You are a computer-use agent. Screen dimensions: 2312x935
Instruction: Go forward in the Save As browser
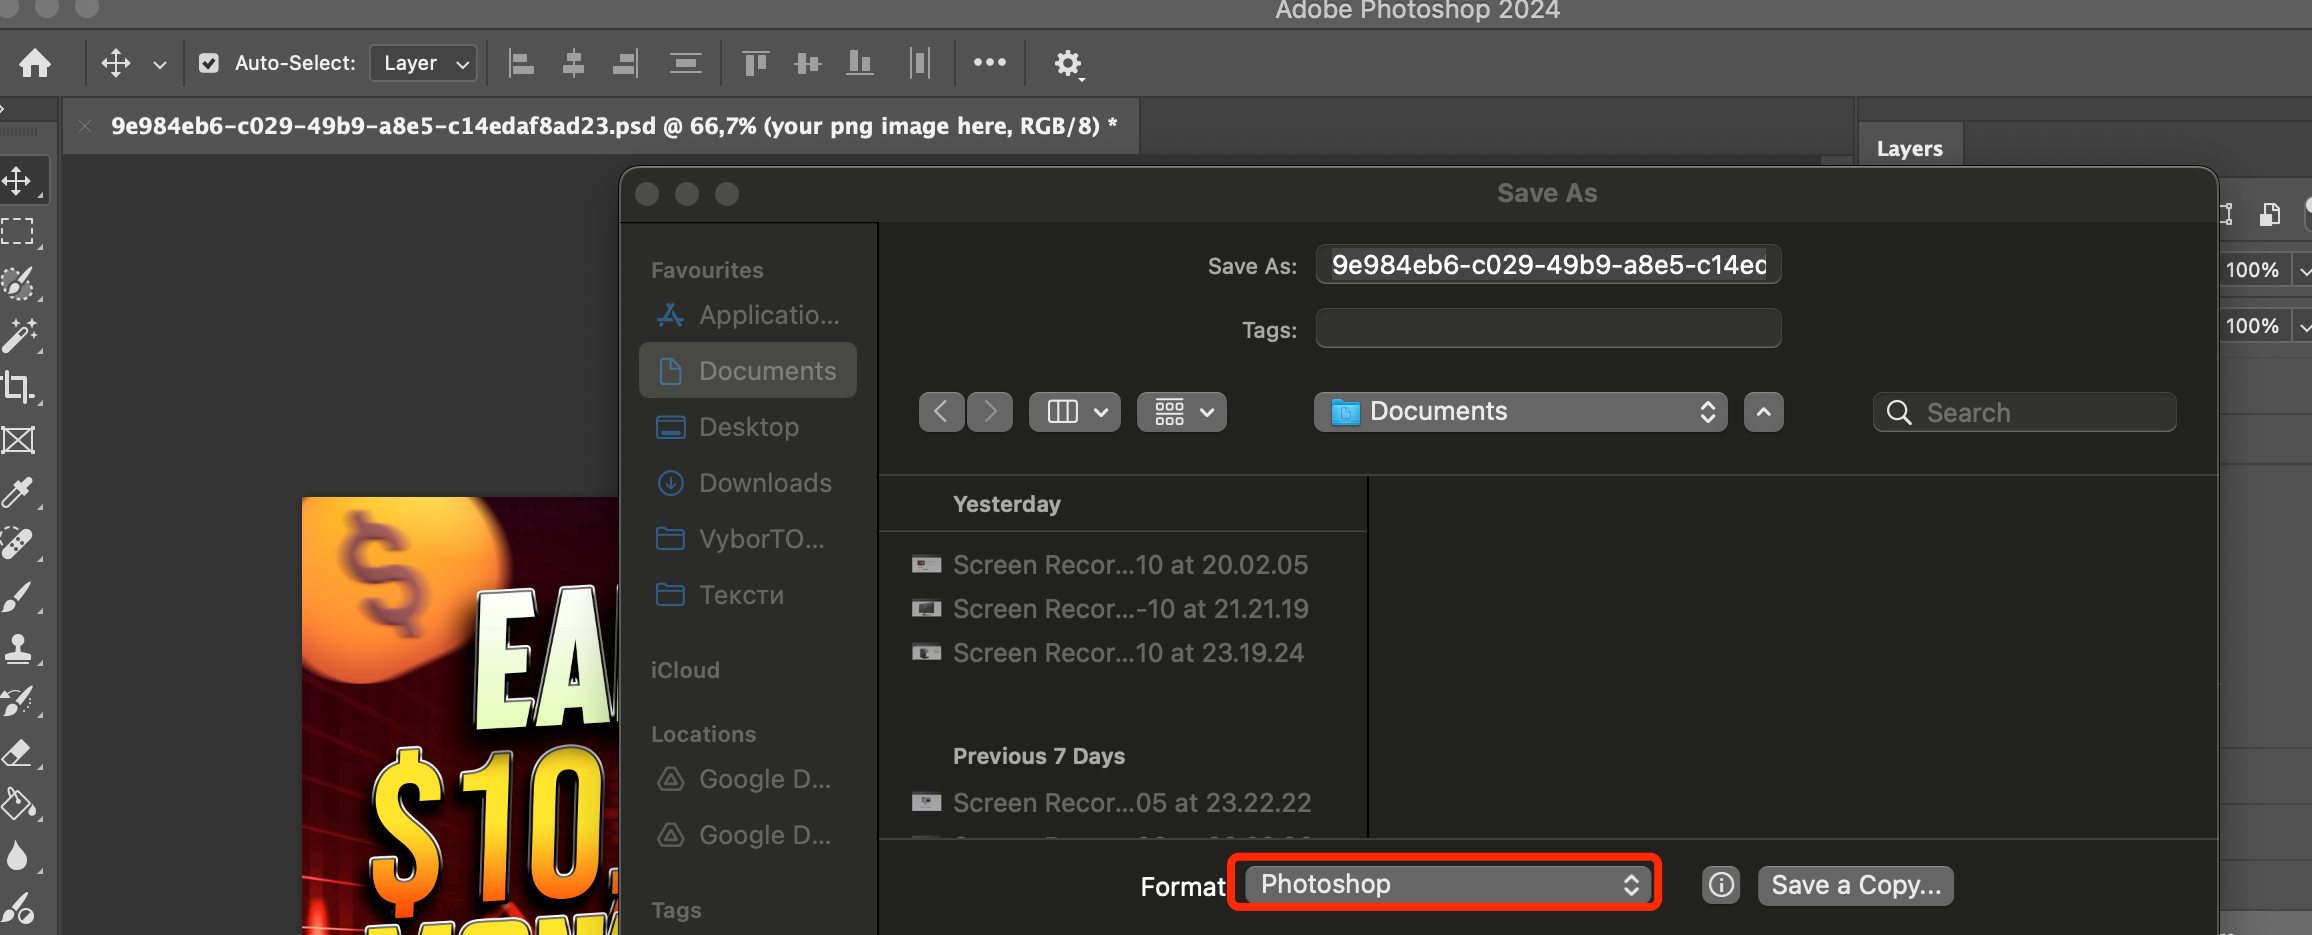tap(990, 412)
